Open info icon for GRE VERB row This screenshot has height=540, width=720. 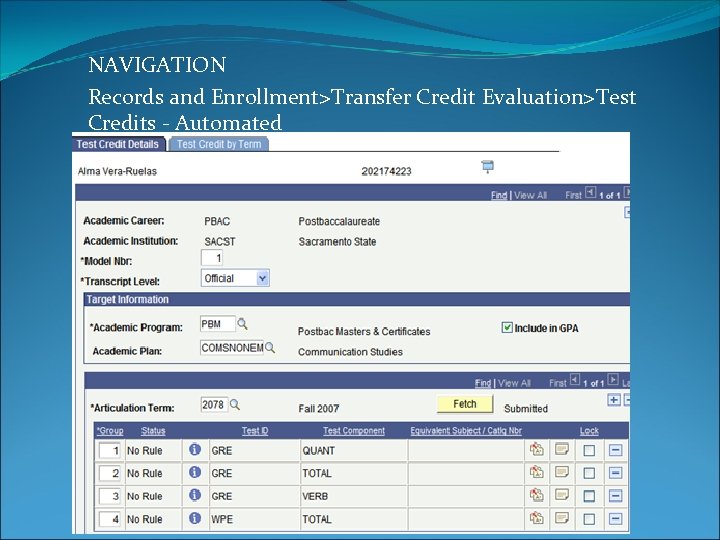(x=195, y=495)
